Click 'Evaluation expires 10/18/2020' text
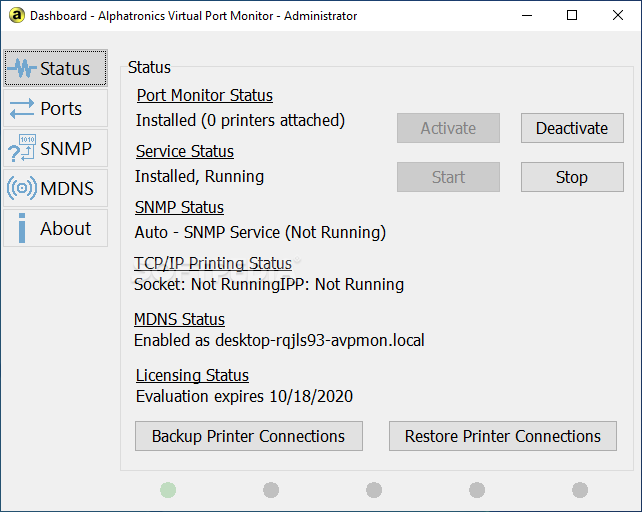The width and height of the screenshot is (642, 512). [x=244, y=396]
